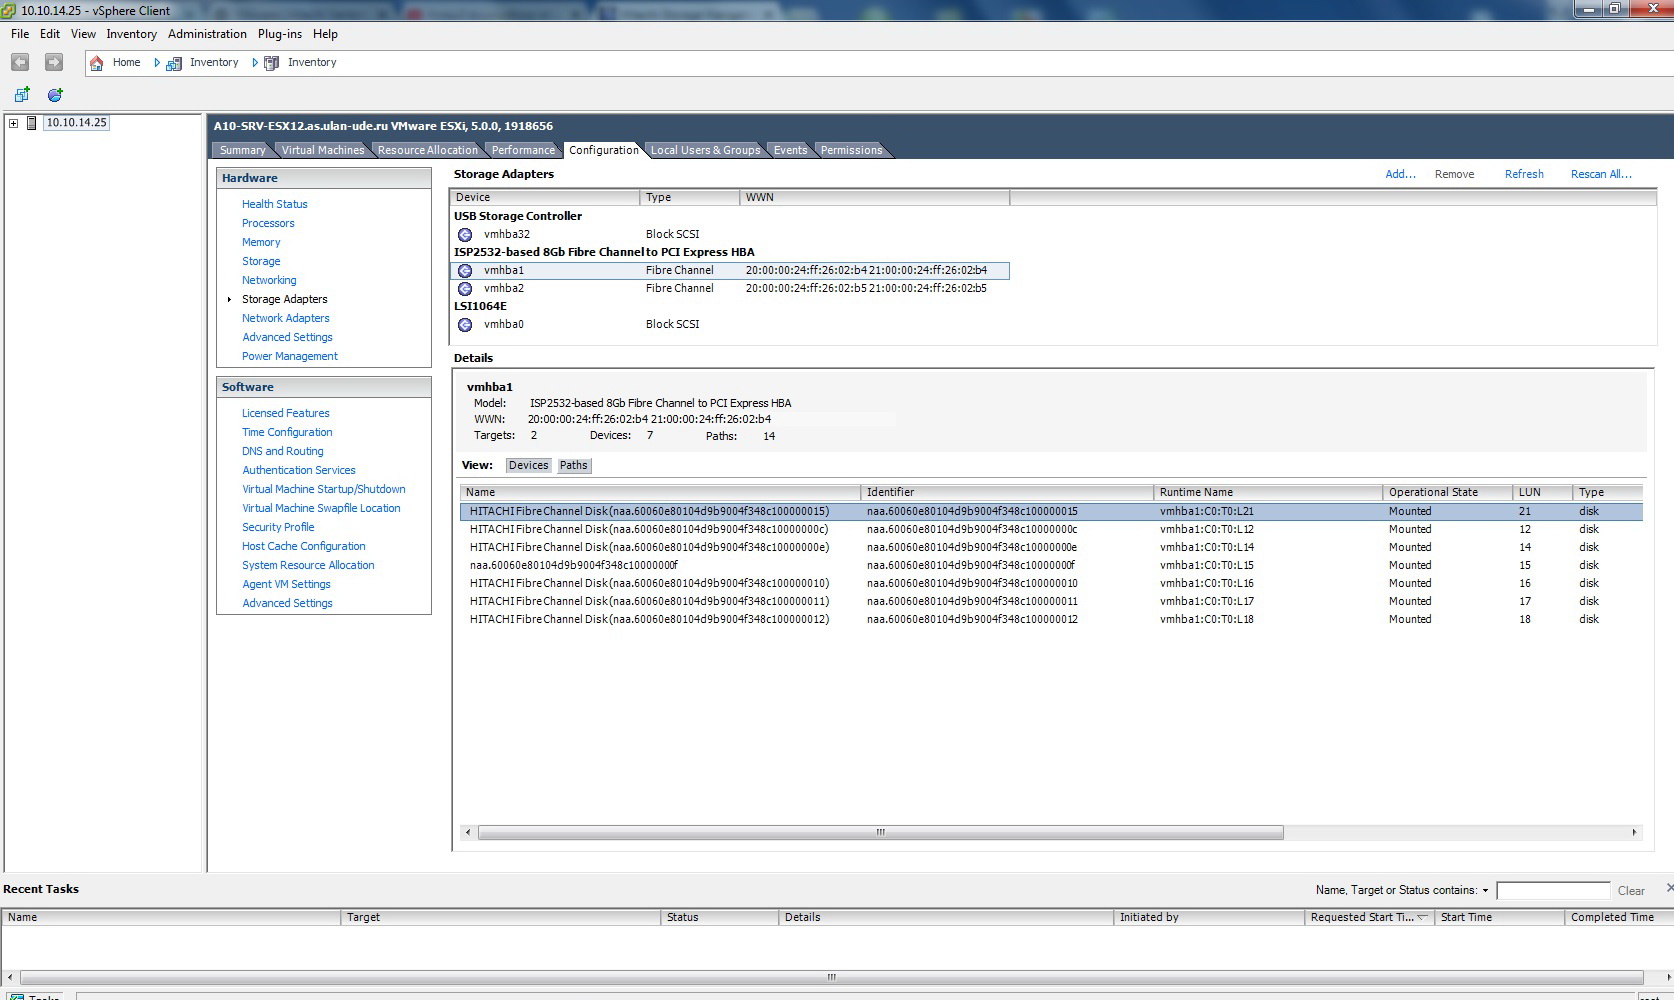This screenshot has width=1674, height=1000.
Task: Click the first Inventory breadcrumb icon
Action: click(x=174, y=63)
